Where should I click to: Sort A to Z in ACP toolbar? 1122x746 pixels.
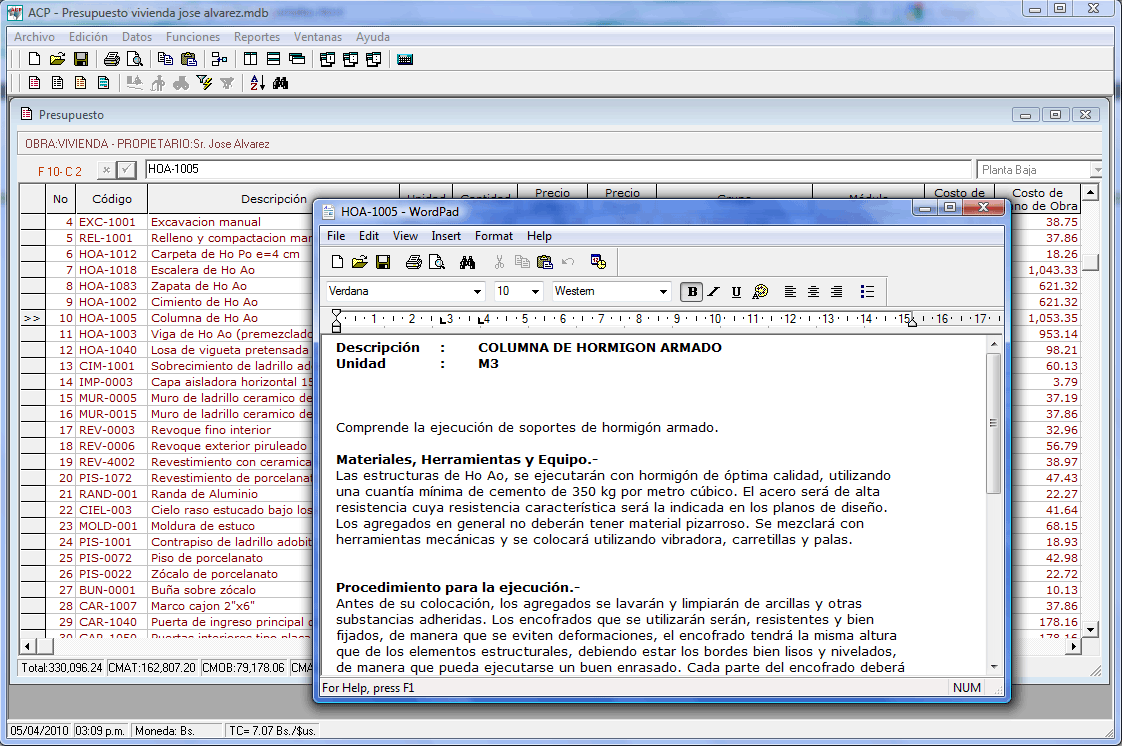(258, 83)
